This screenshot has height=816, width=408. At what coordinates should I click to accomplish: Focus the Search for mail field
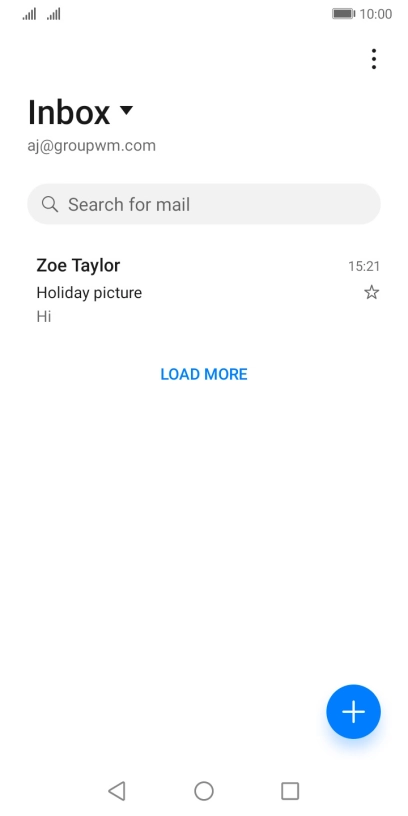click(x=204, y=204)
